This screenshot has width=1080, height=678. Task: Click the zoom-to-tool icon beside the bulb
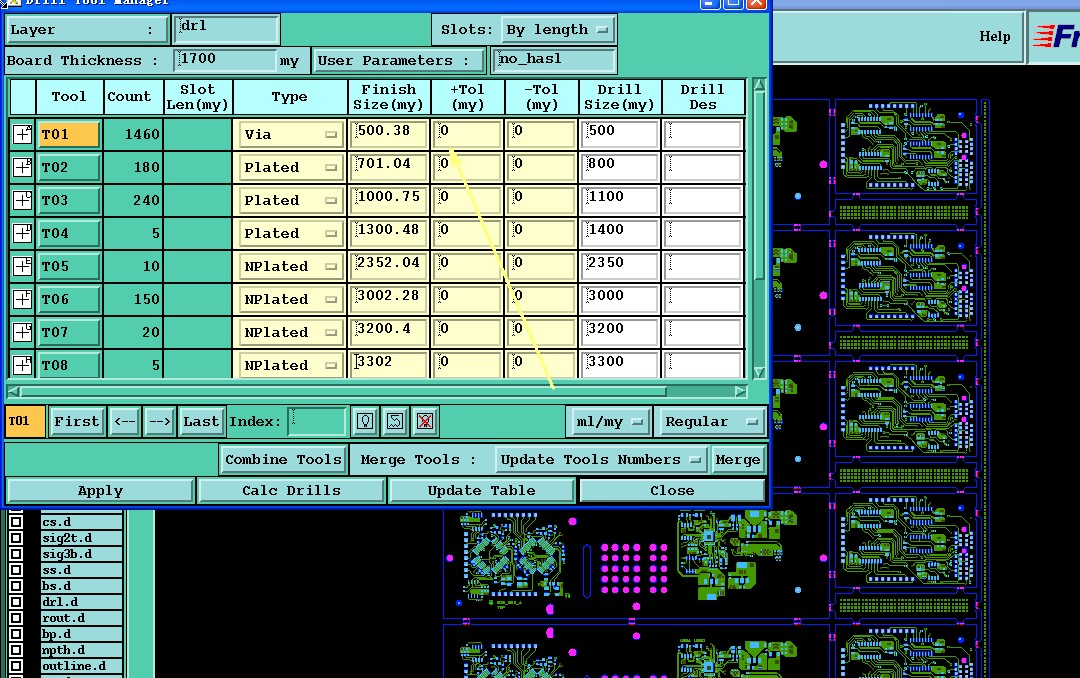tap(395, 421)
